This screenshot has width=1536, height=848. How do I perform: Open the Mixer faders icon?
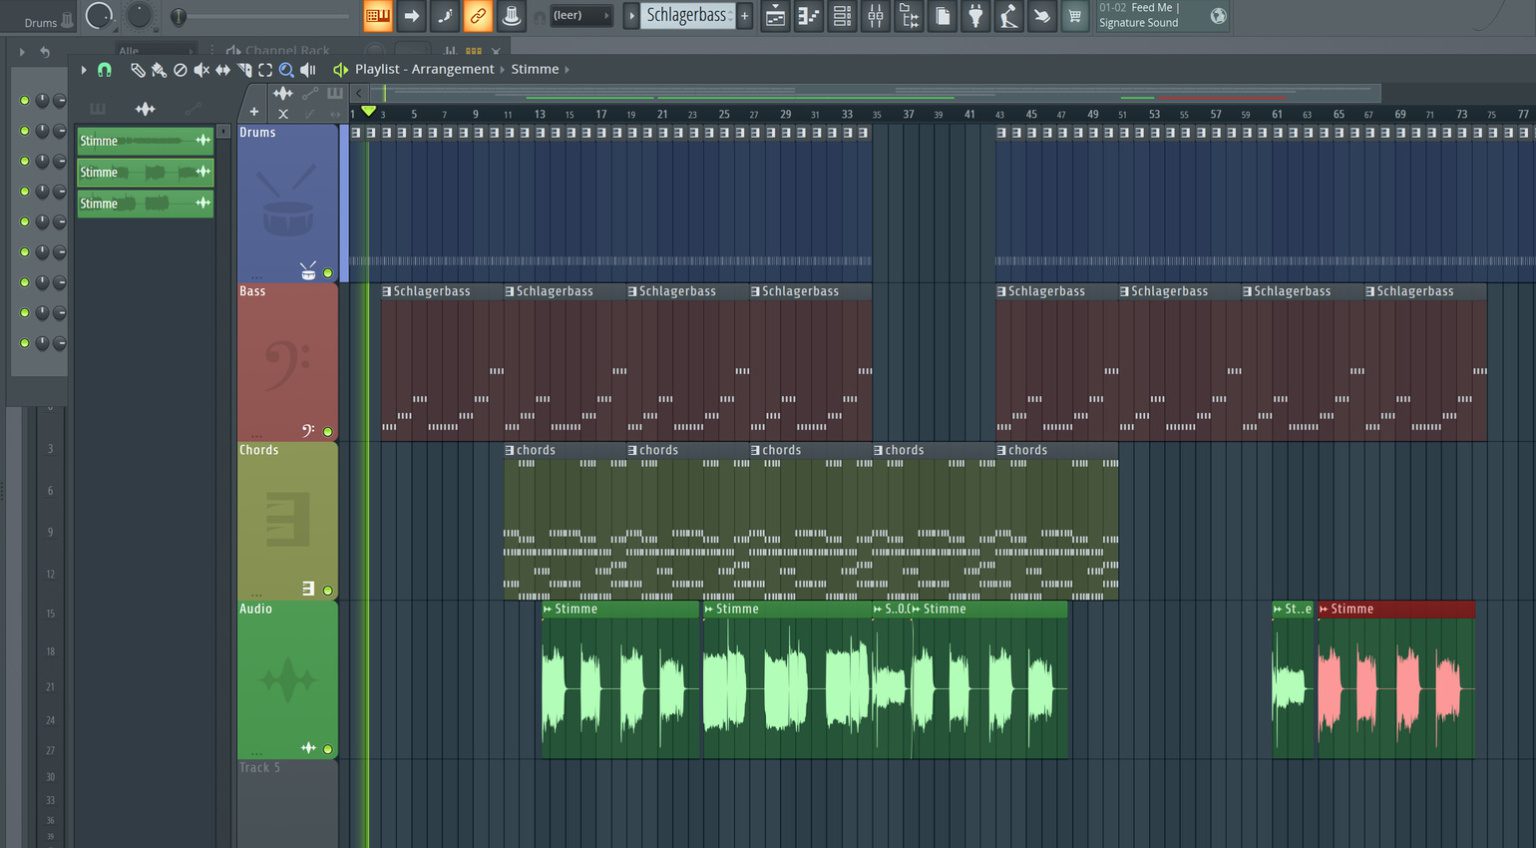[x=875, y=16]
